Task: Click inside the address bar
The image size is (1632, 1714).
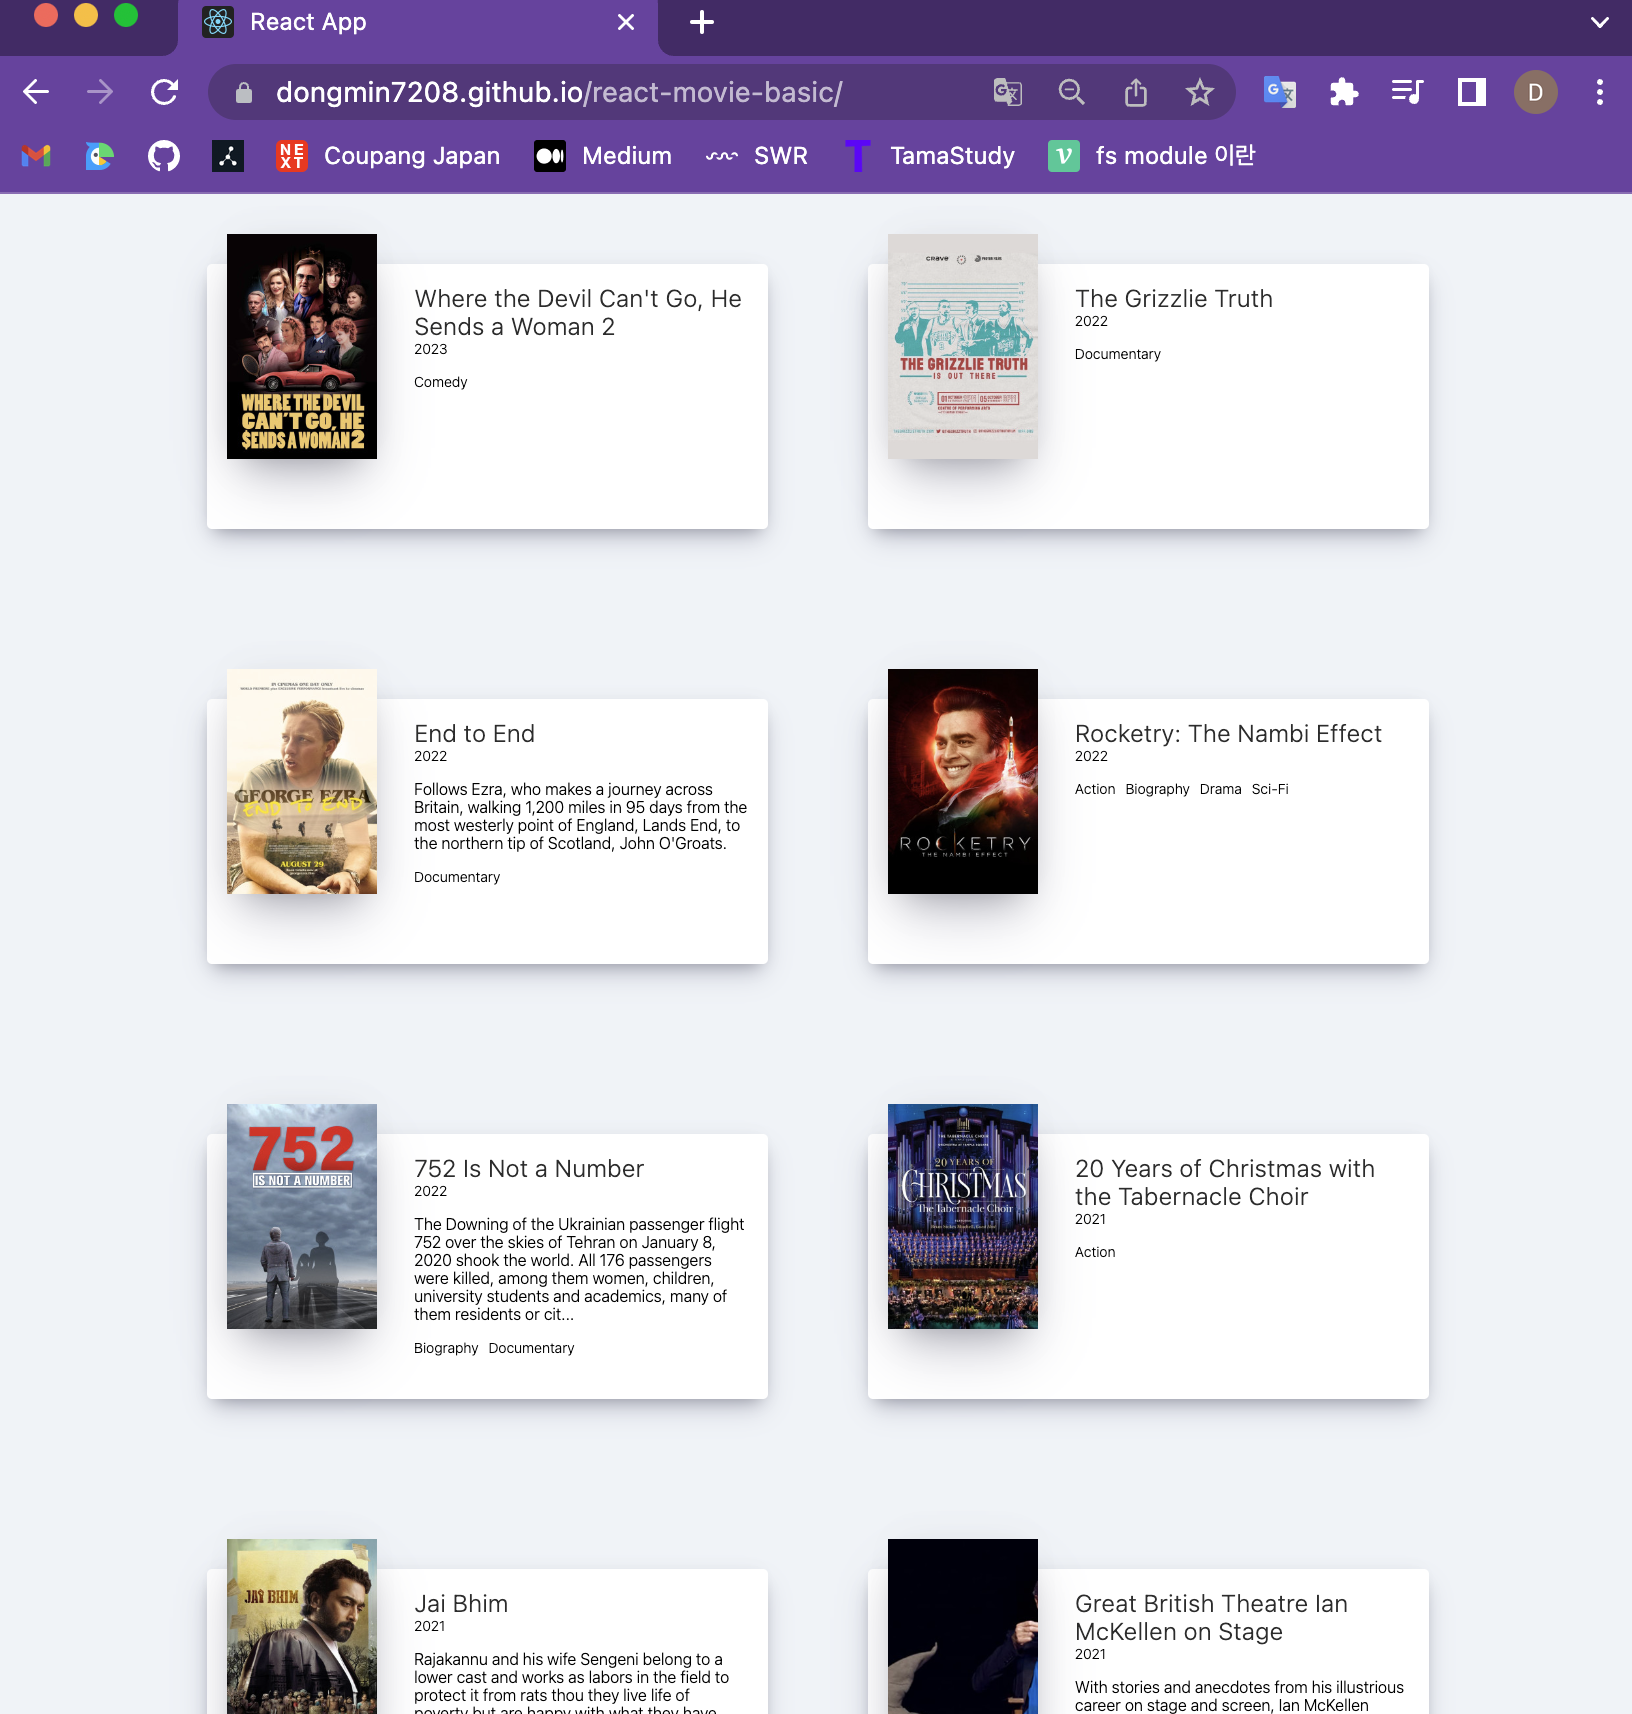Action: (600, 91)
